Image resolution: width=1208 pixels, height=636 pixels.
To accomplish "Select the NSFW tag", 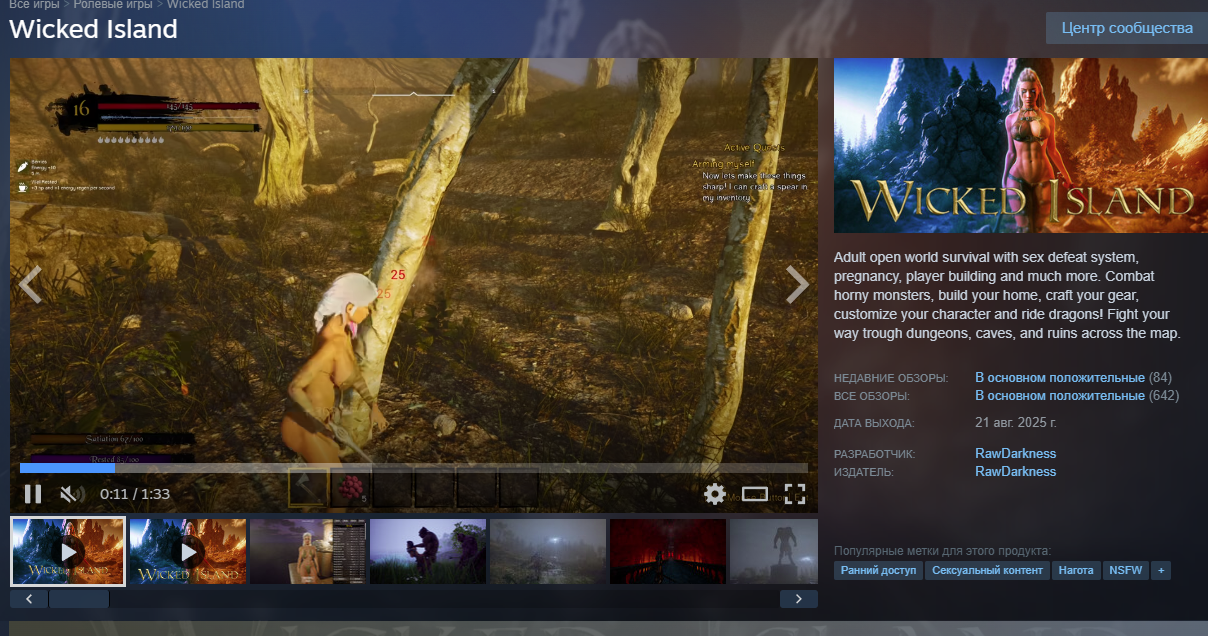I will [x=1127, y=571].
